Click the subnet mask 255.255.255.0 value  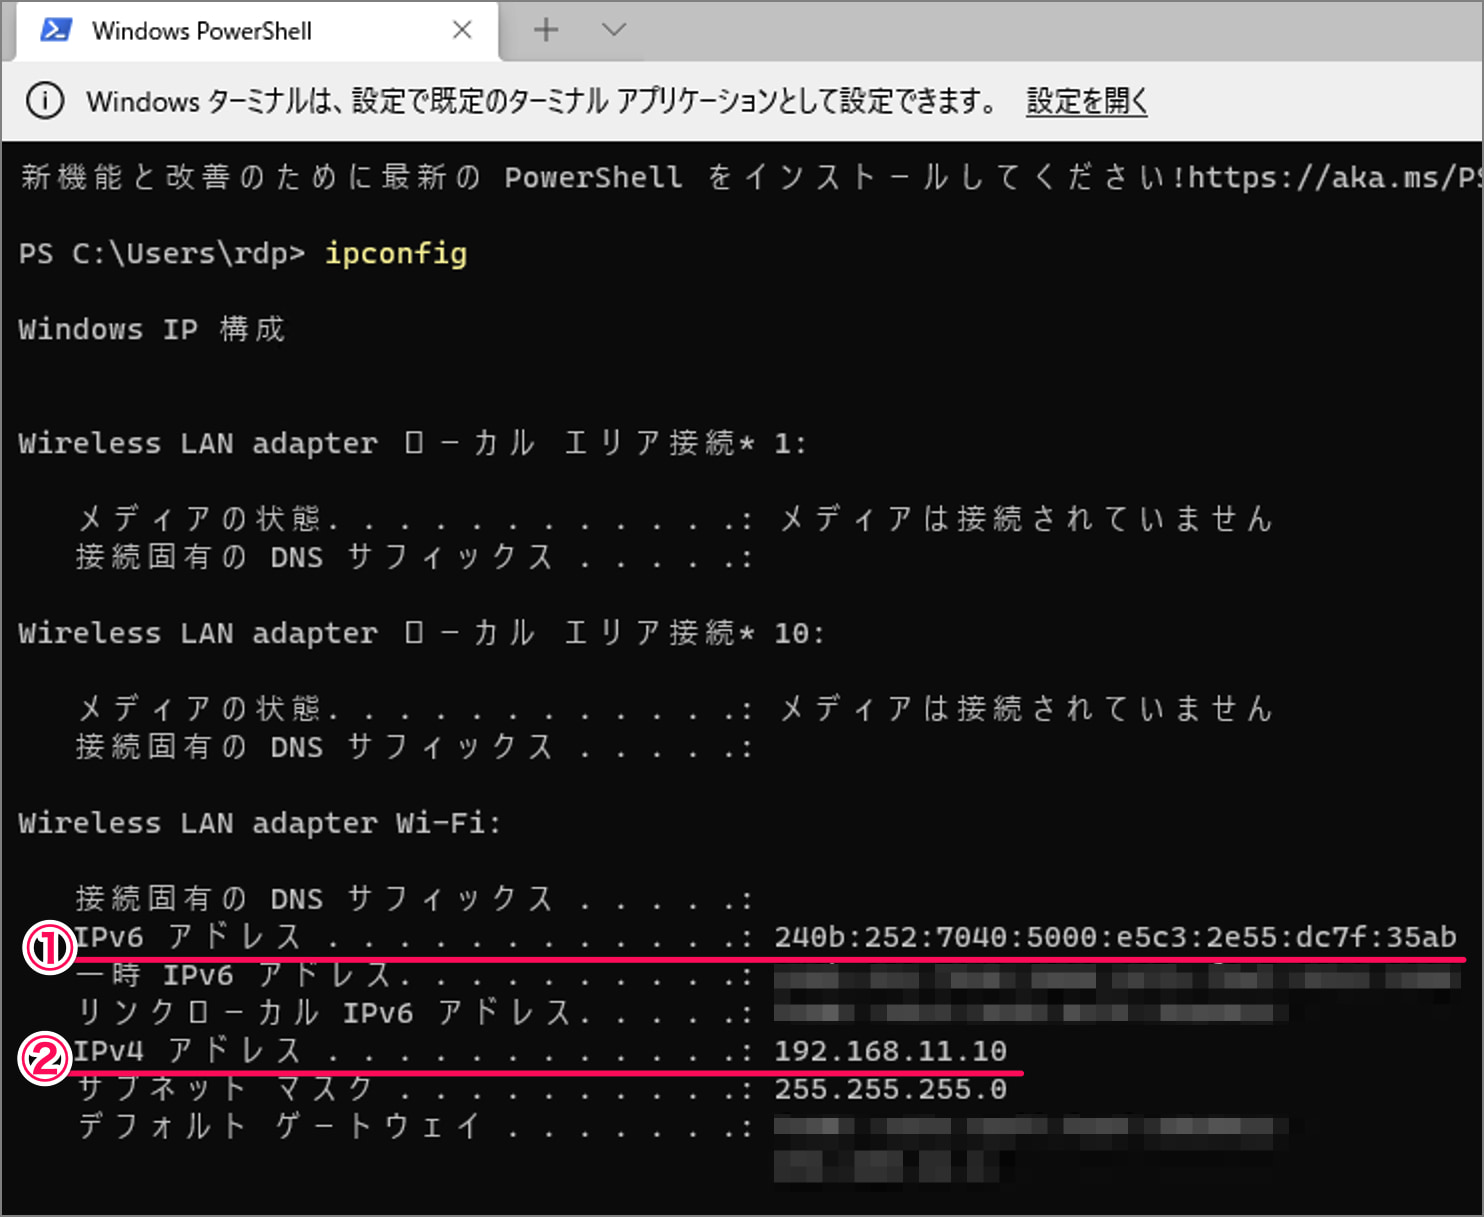coord(890,1088)
